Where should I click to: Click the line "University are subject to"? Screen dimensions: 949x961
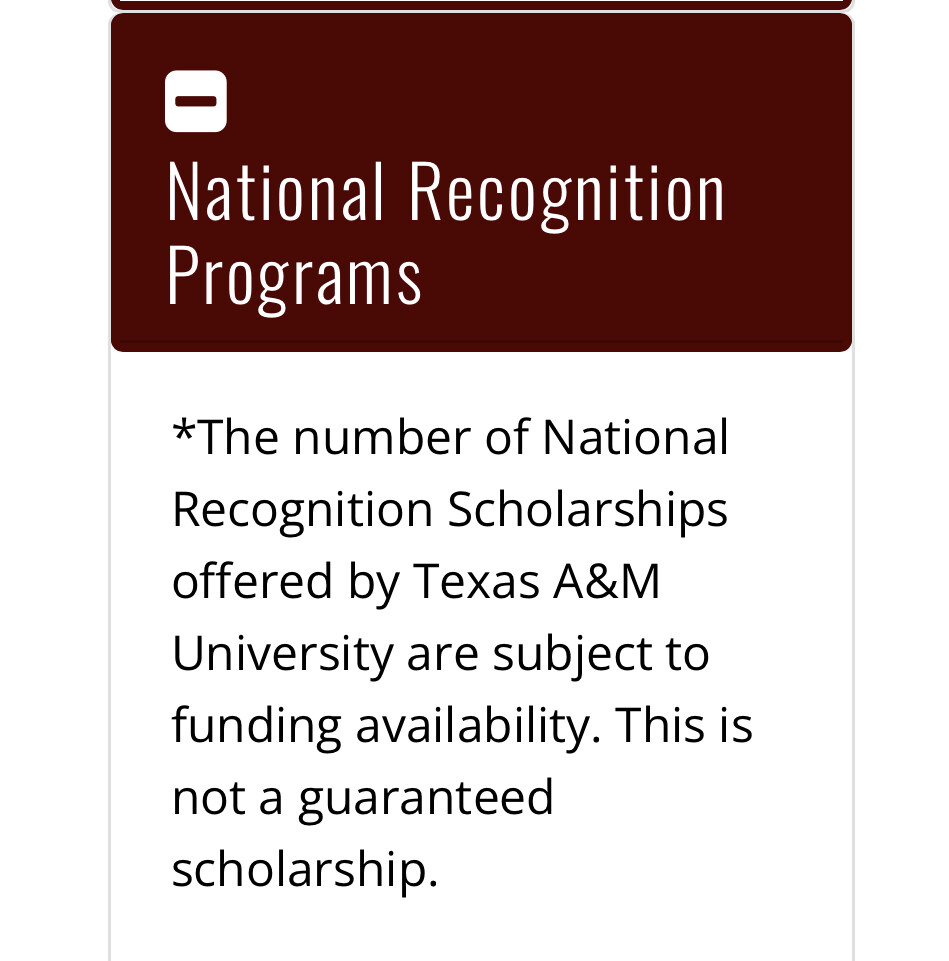(x=441, y=653)
